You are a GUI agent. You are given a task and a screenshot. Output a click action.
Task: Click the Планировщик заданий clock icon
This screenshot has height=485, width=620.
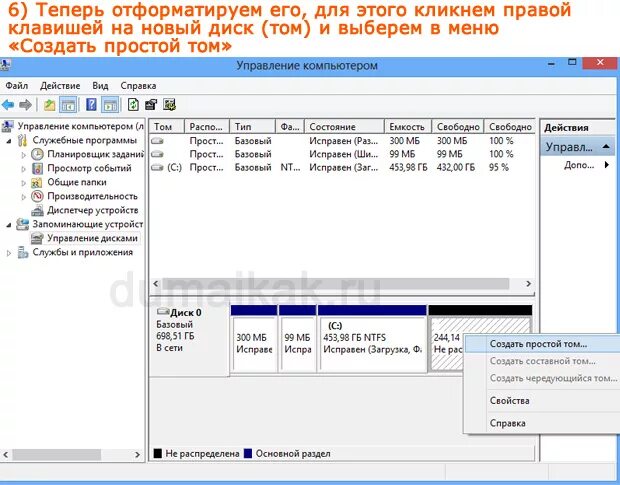point(37,154)
